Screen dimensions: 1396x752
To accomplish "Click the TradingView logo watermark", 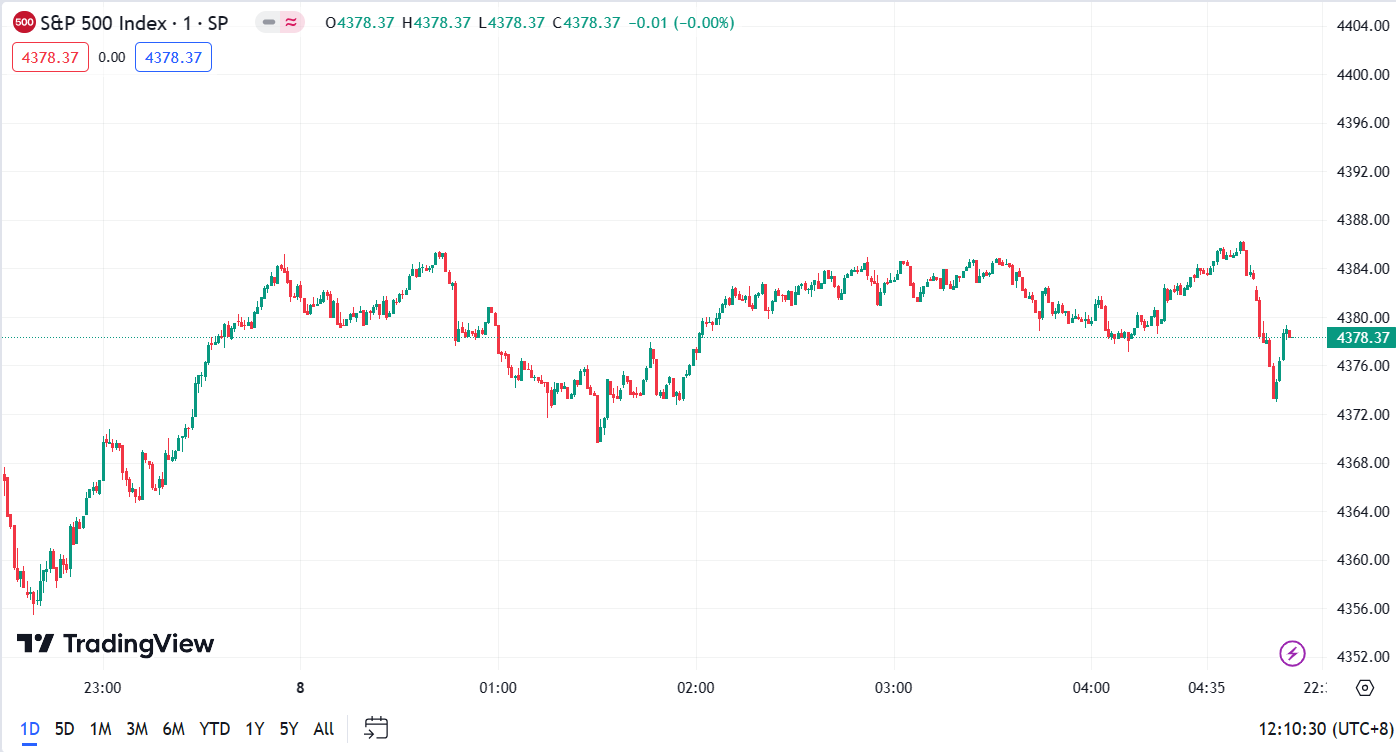I will (113, 644).
